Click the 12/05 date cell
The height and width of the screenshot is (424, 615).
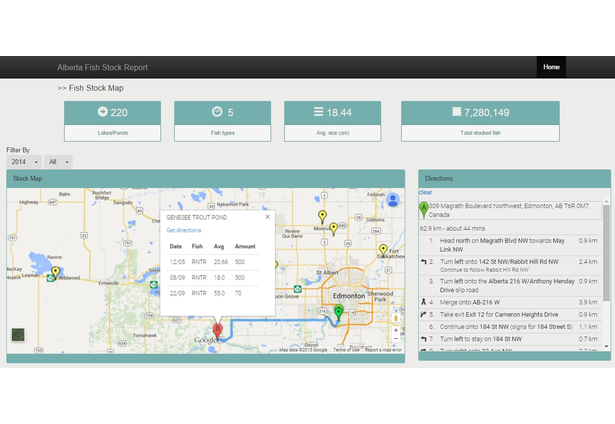pyautogui.click(x=177, y=262)
